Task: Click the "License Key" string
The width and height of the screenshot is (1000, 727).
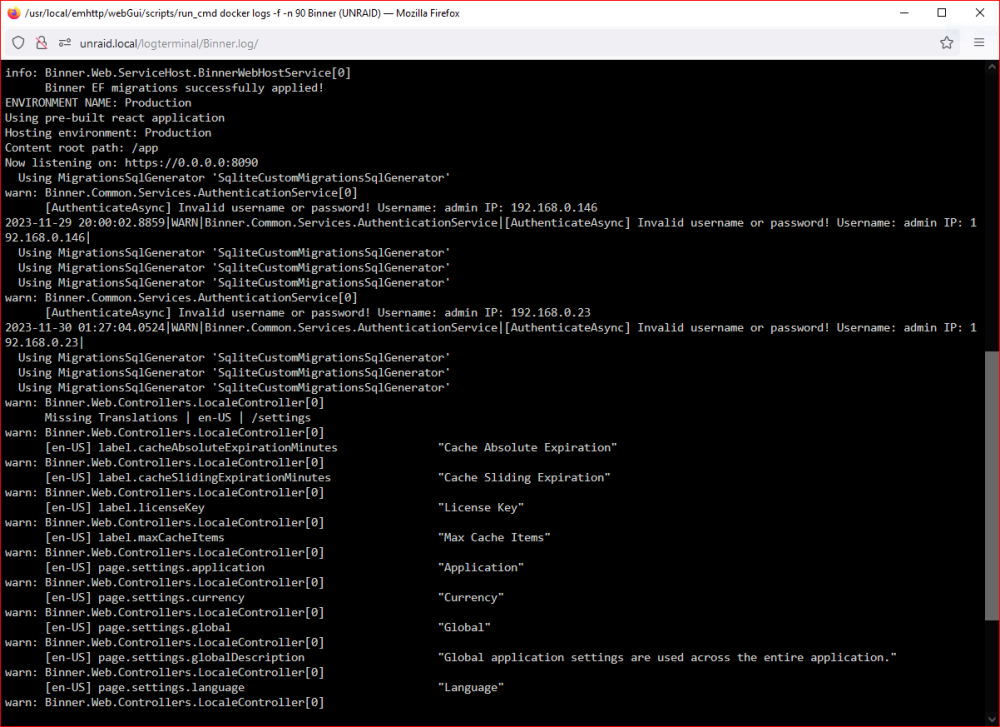Action: 481,508
